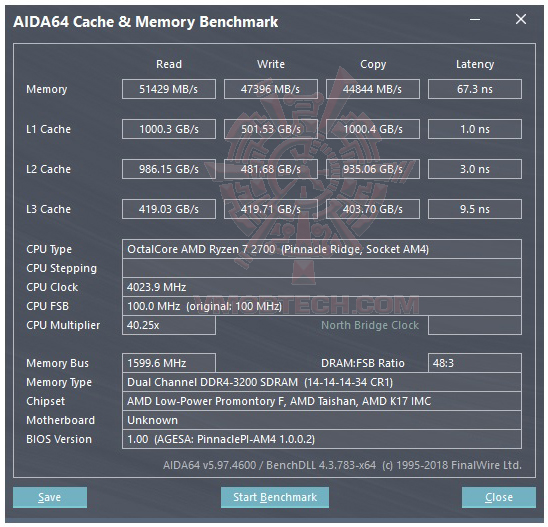The image size is (548, 527).
Task: Click the Read column header
Action: point(169,64)
